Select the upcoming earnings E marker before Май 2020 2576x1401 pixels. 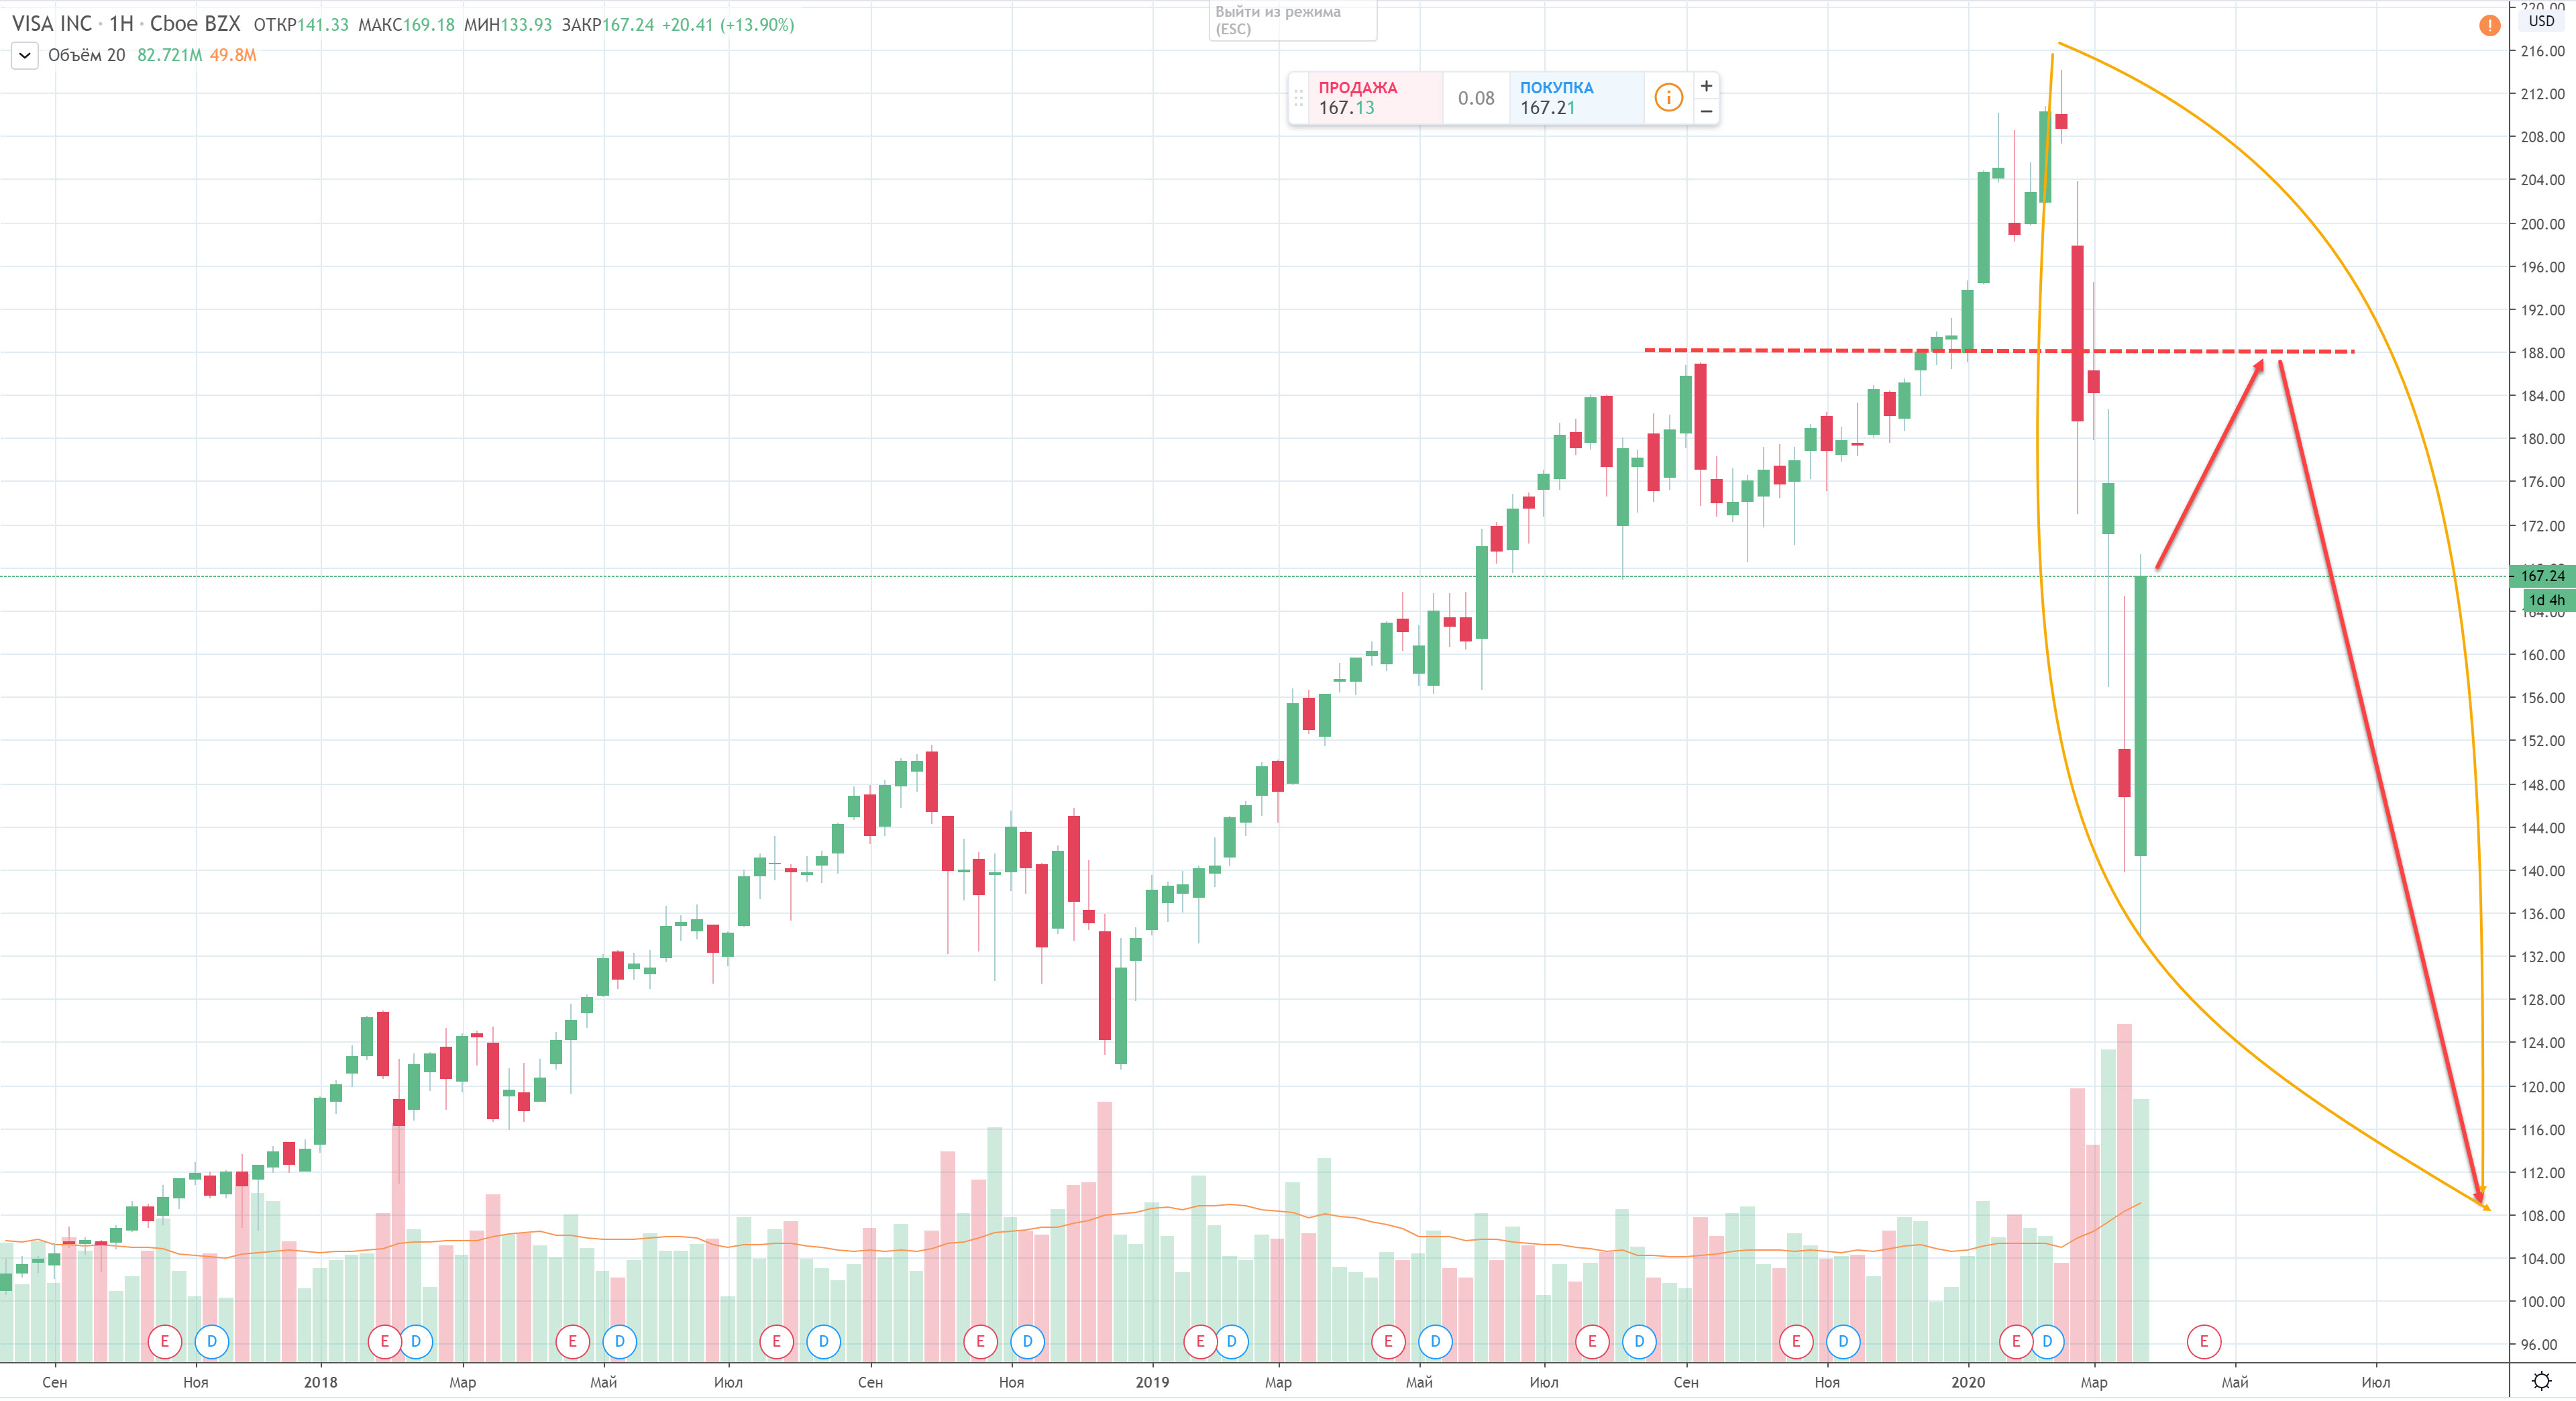pyautogui.click(x=2203, y=1341)
